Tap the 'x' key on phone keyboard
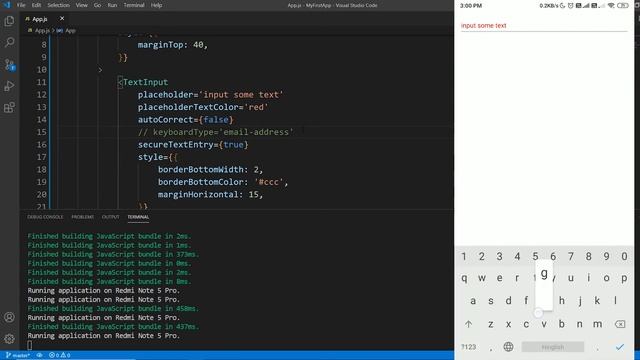The width and height of the screenshot is (640, 360). point(508,324)
